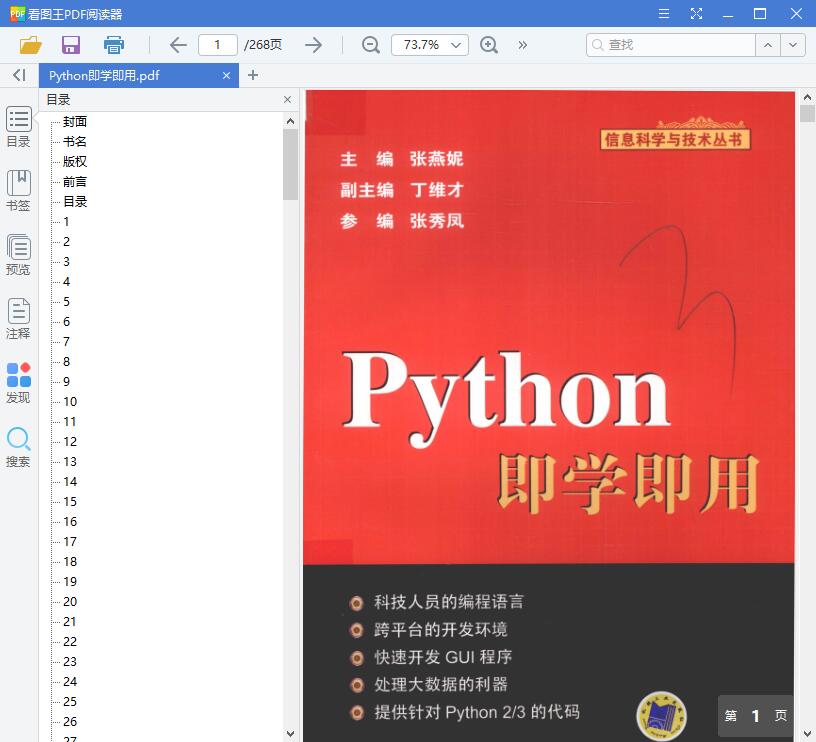The width and height of the screenshot is (816, 742).
Task: Jump to outline item 24
Action: (70, 682)
